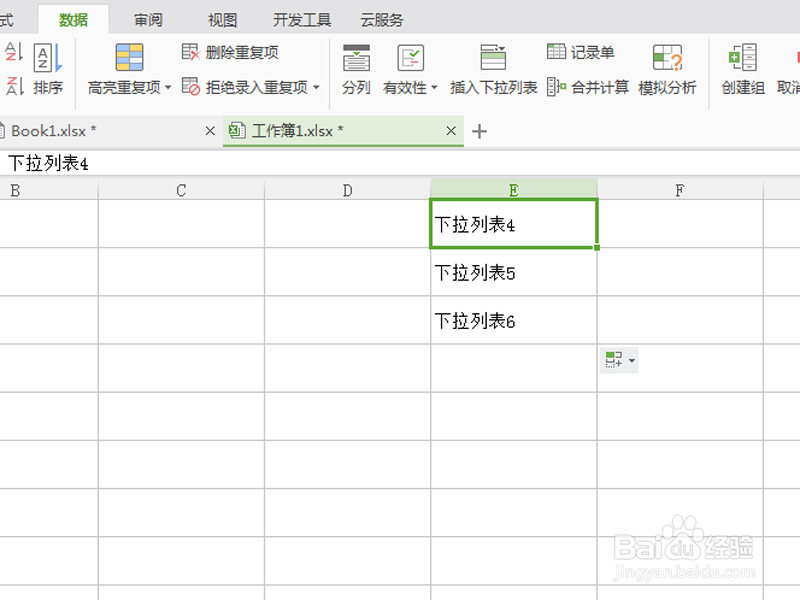The image size is (800, 600).
Task: Click the 有效性 data validation icon
Action: pyautogui.click(x=410, y=58)
